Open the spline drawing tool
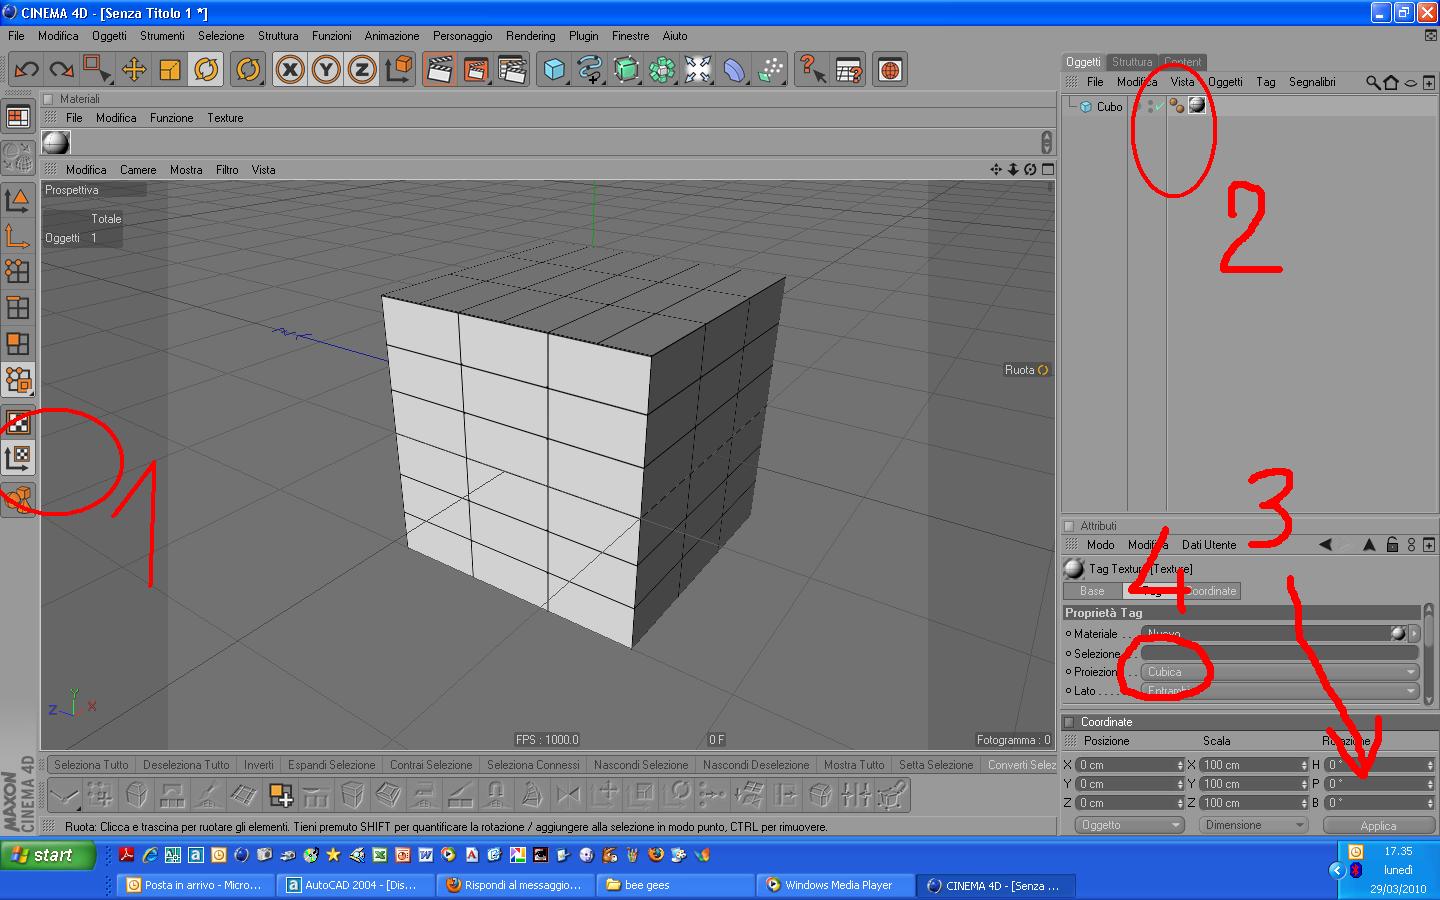This screenshot has height=900, width=1440. 590,70
